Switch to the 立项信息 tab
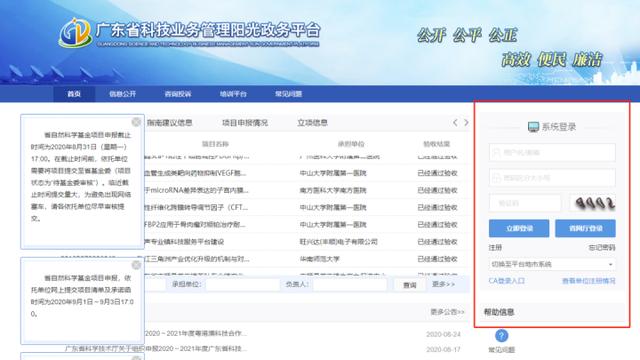Screen dimensions: 640x360 tap(312, 122)
